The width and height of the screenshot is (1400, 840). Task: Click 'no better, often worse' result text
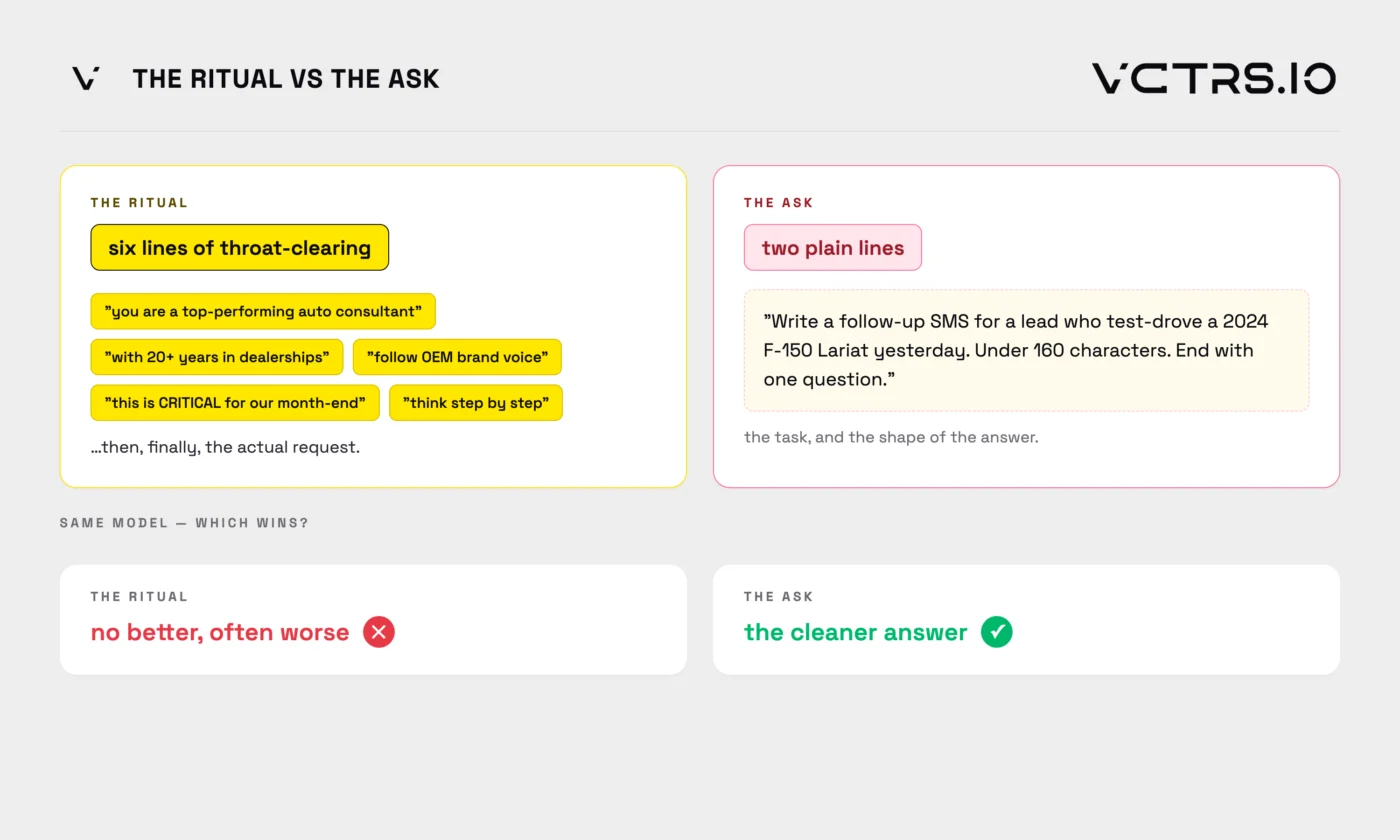point(220,632)
